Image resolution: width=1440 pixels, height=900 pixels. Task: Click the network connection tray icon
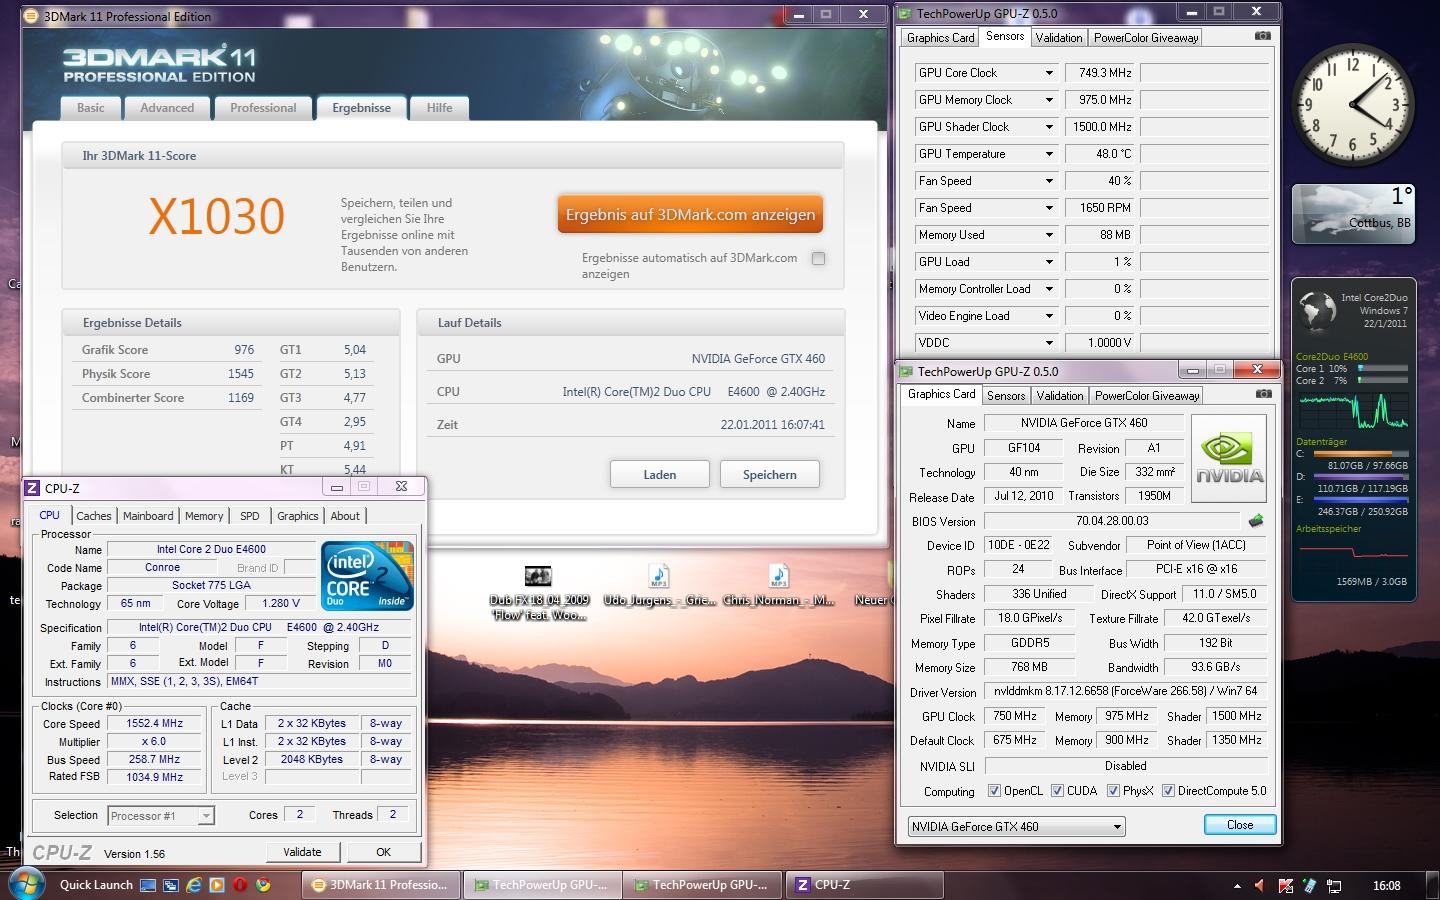[1334, 886]
